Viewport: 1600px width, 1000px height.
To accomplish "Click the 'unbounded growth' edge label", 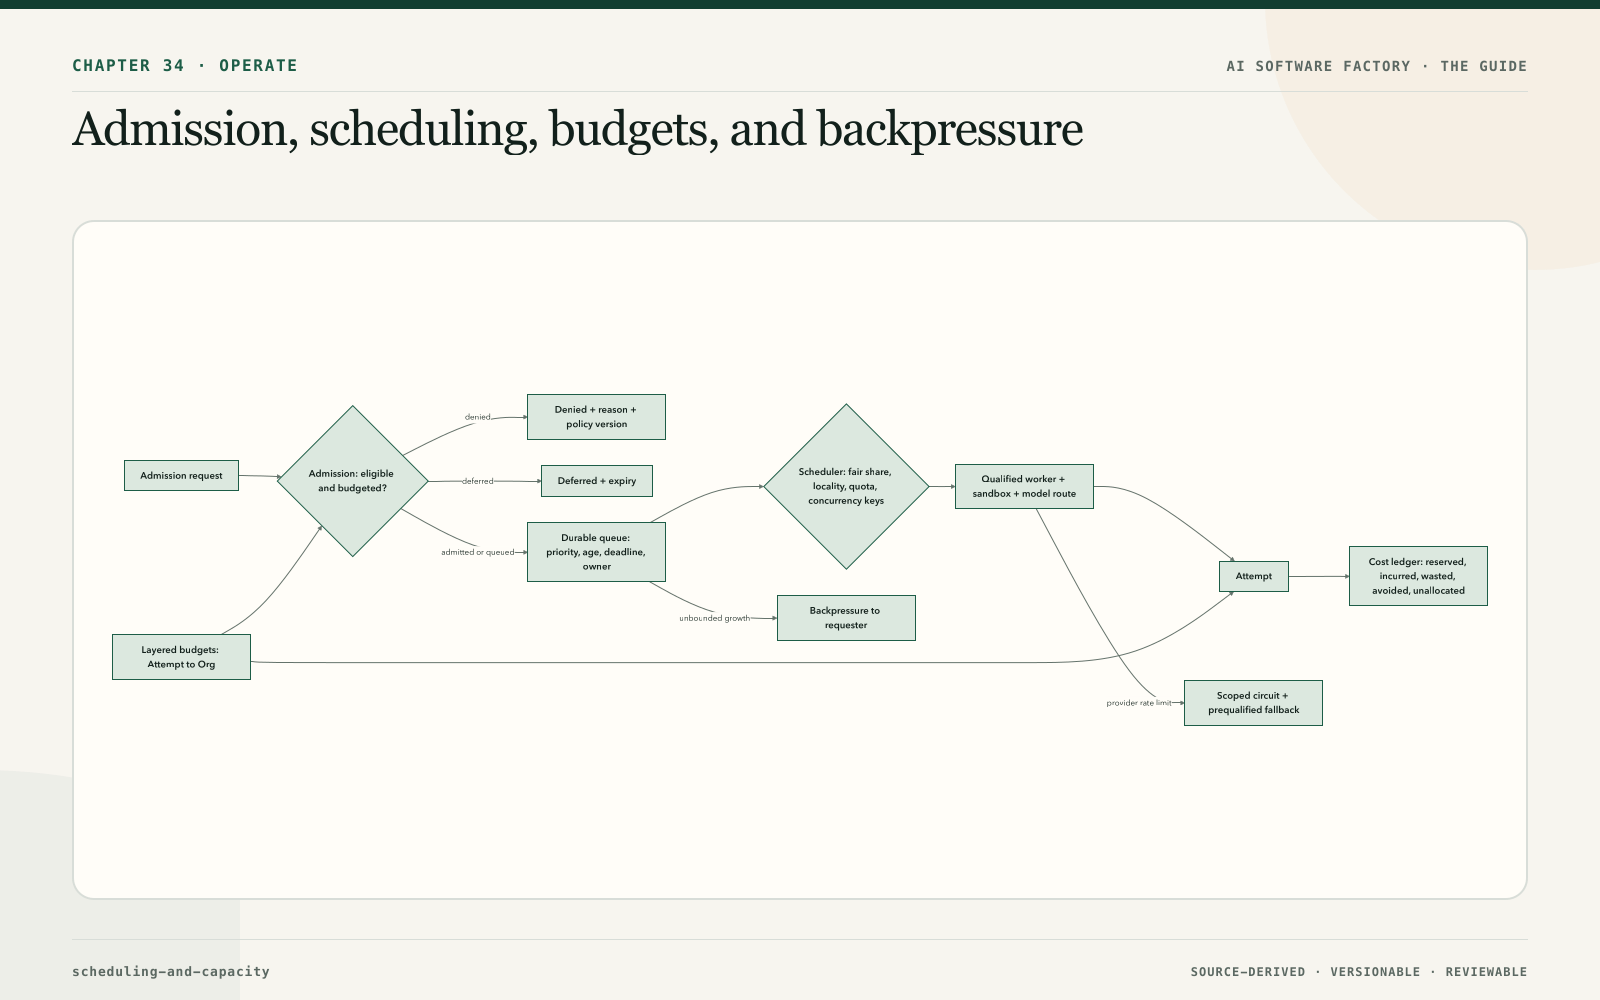I will coord(715,618).
